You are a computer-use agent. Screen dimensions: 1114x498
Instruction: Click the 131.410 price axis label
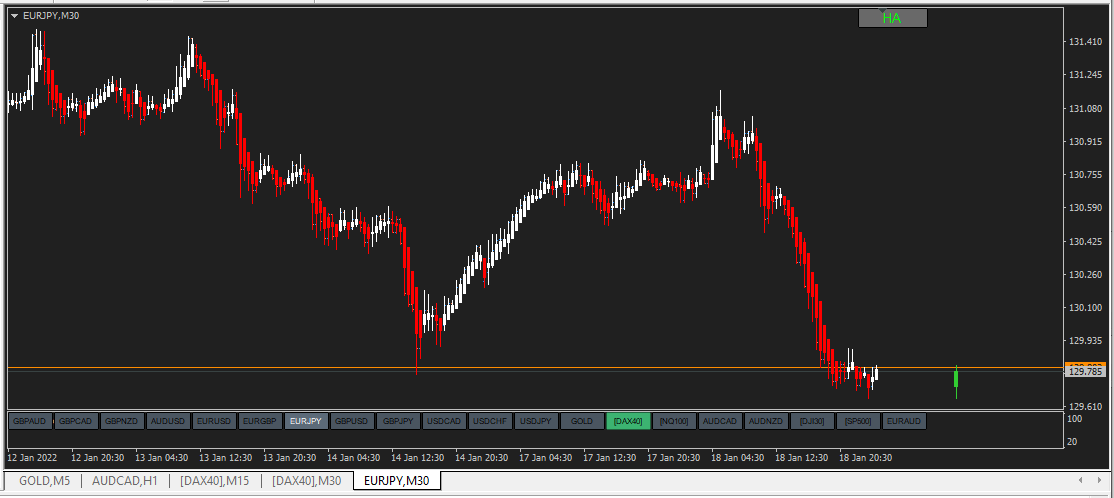(x=1085, y=43)
